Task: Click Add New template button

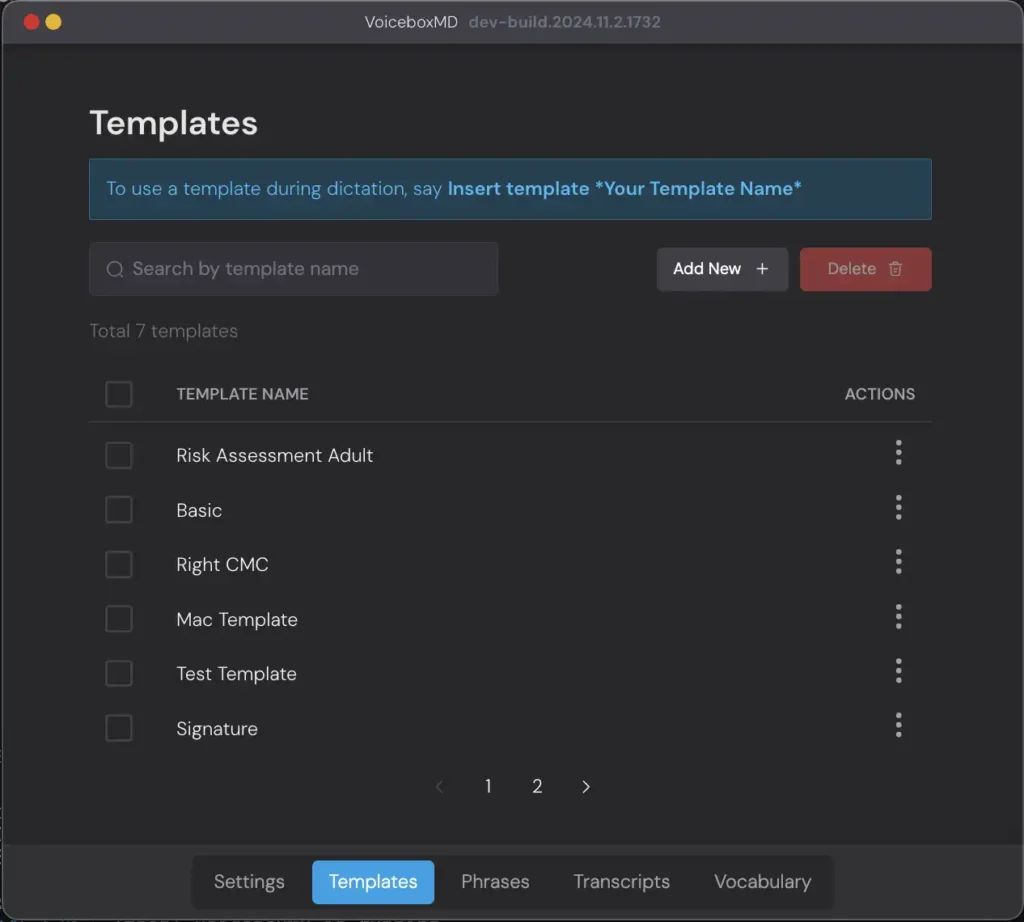Action: coord(722,269)
